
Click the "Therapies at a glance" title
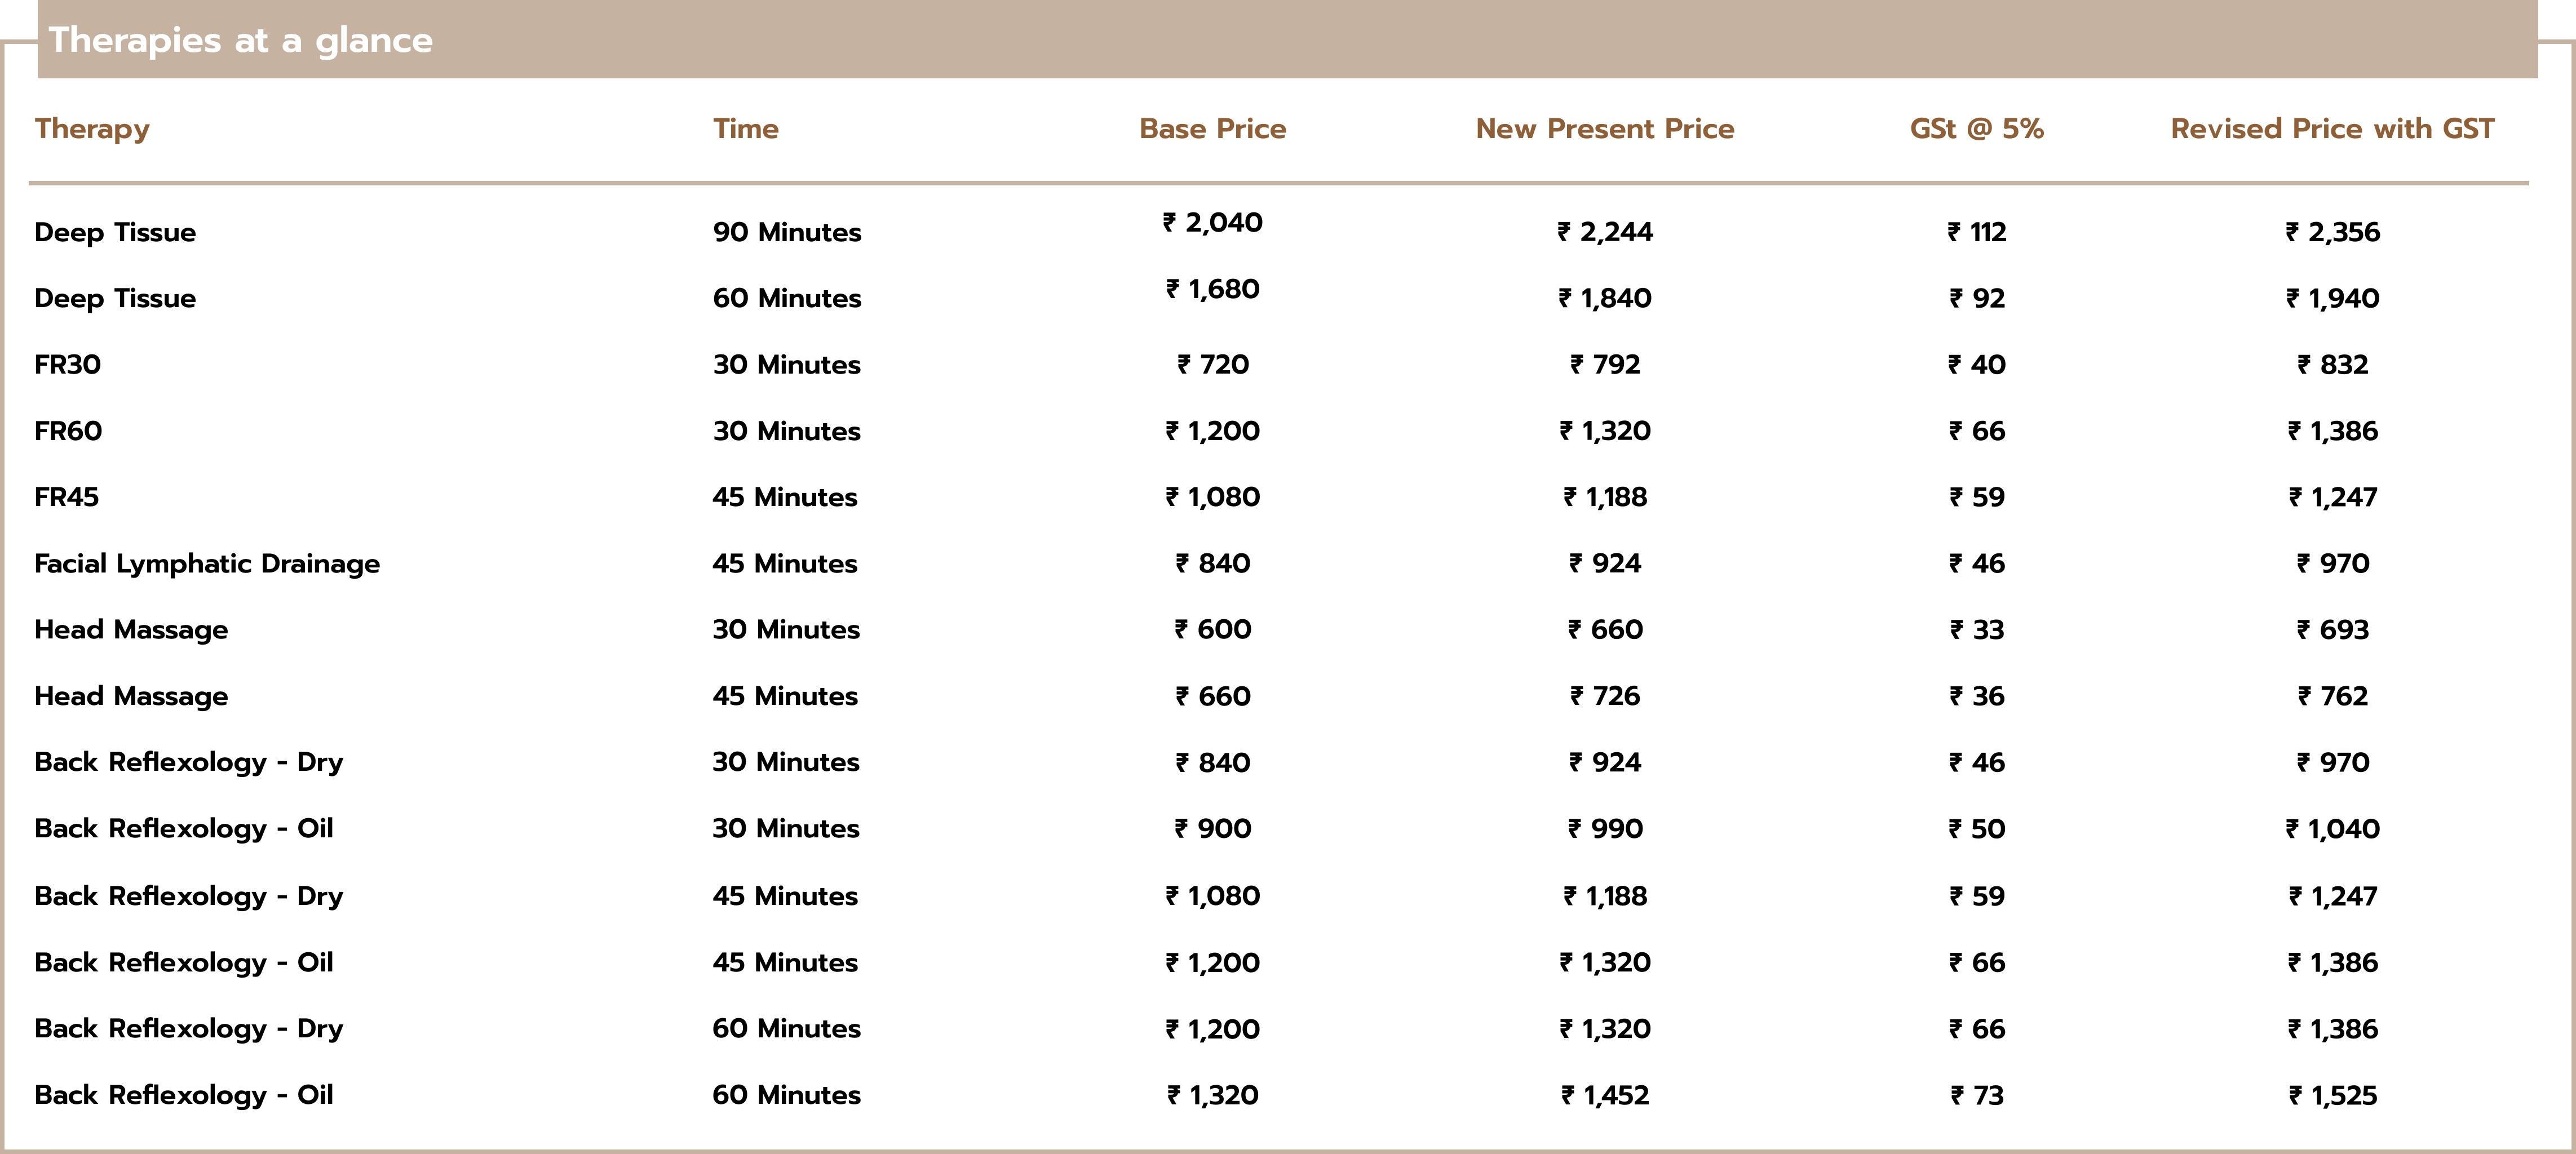(241, 41)
